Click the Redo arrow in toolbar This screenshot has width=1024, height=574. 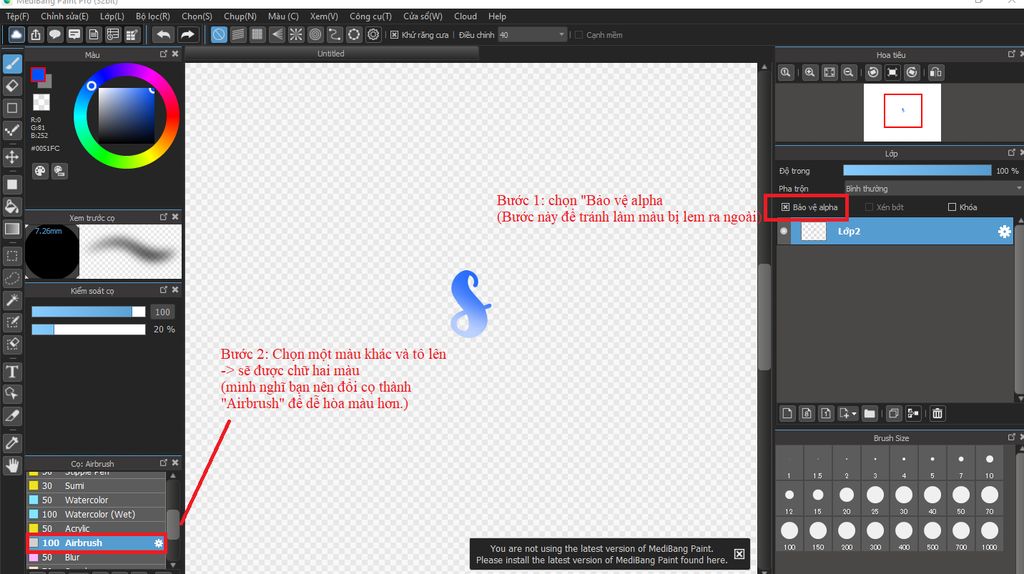(x=187, y=35)
